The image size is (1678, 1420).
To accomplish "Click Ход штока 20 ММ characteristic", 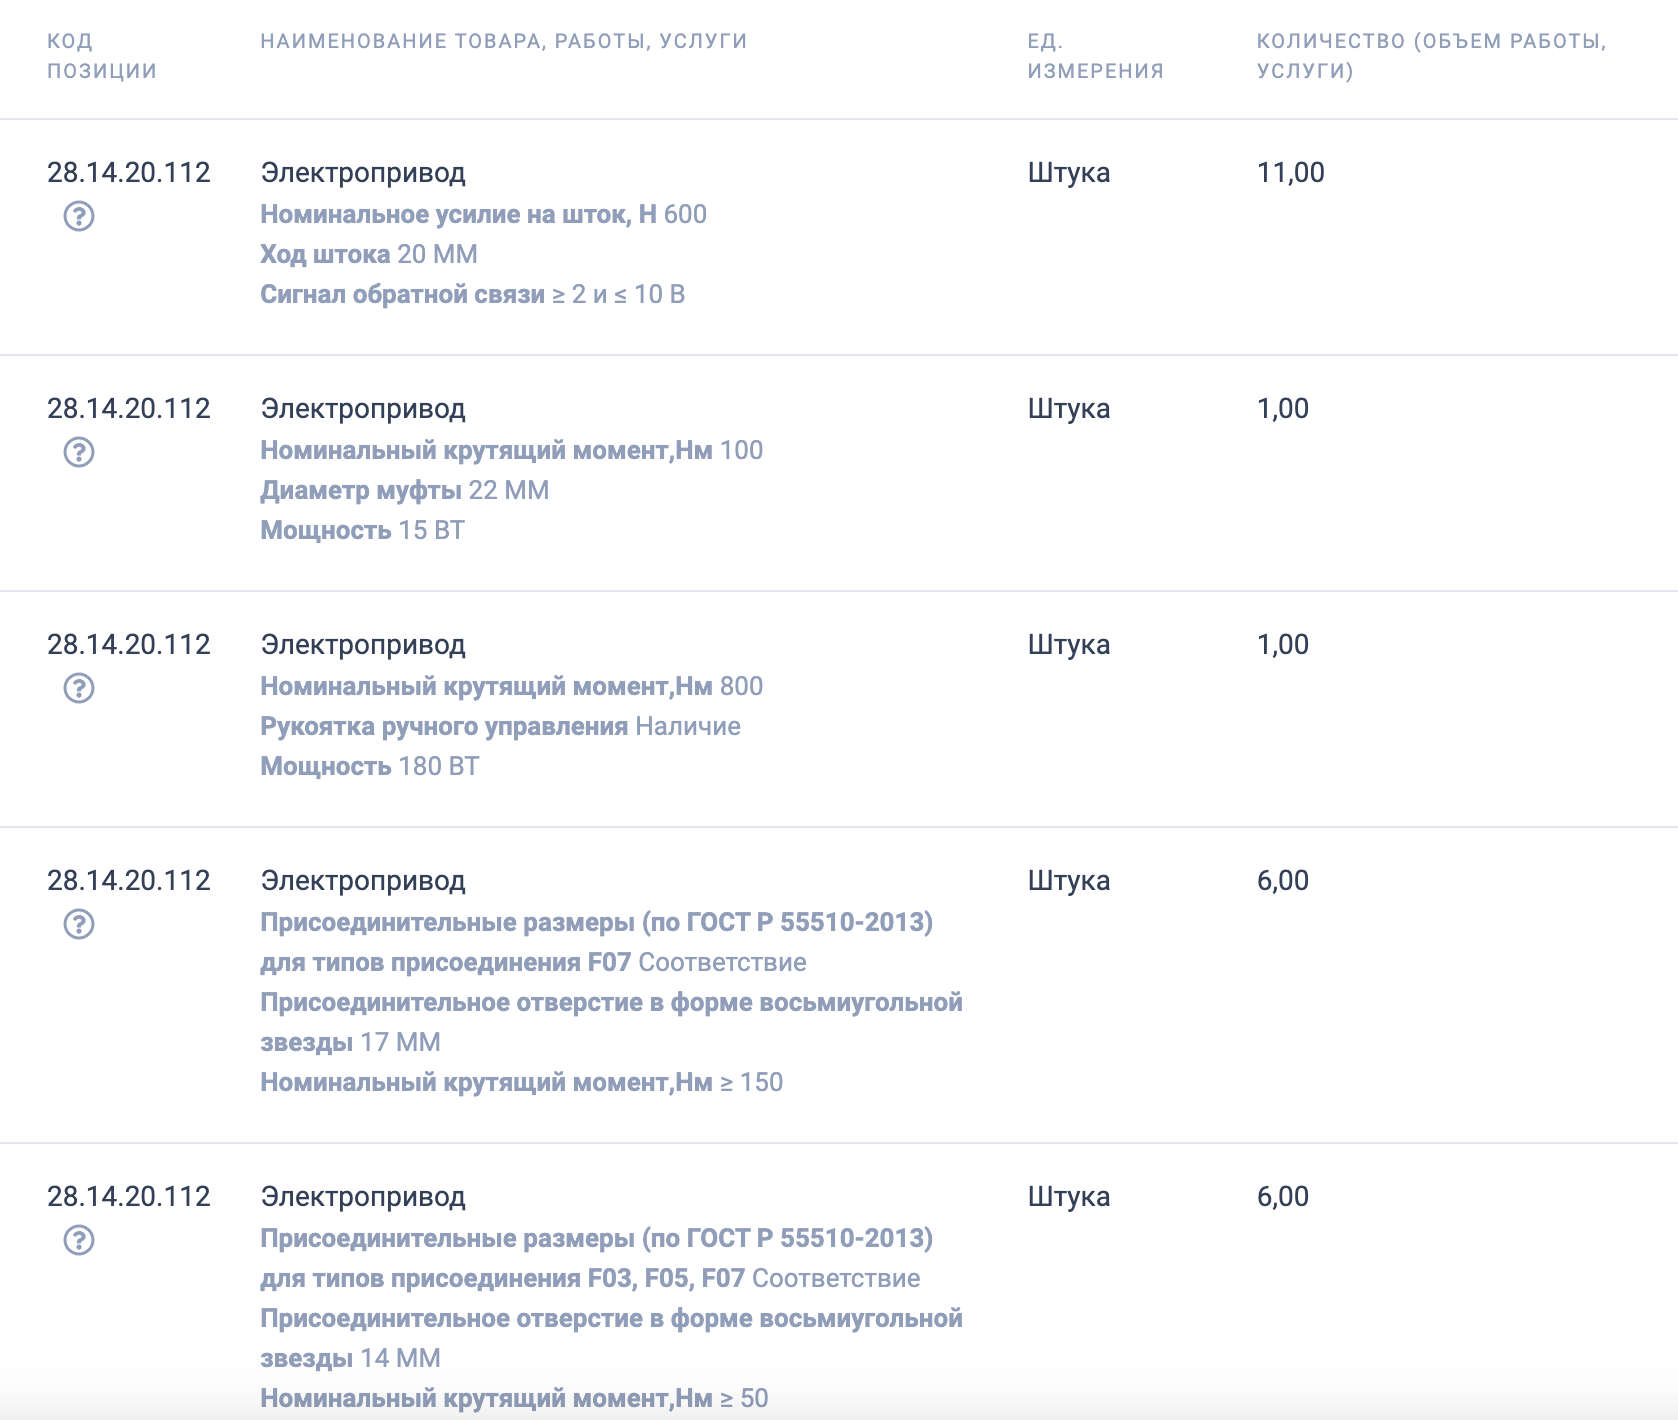I will [369, 254].
